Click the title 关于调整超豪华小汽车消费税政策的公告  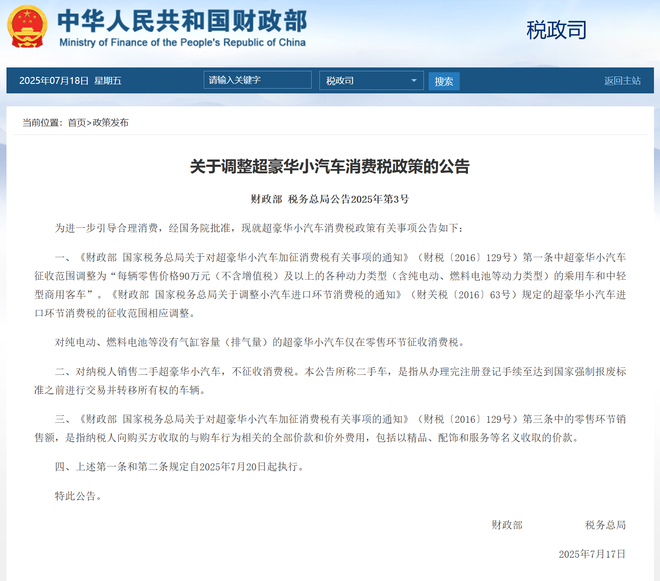[330, 166]
